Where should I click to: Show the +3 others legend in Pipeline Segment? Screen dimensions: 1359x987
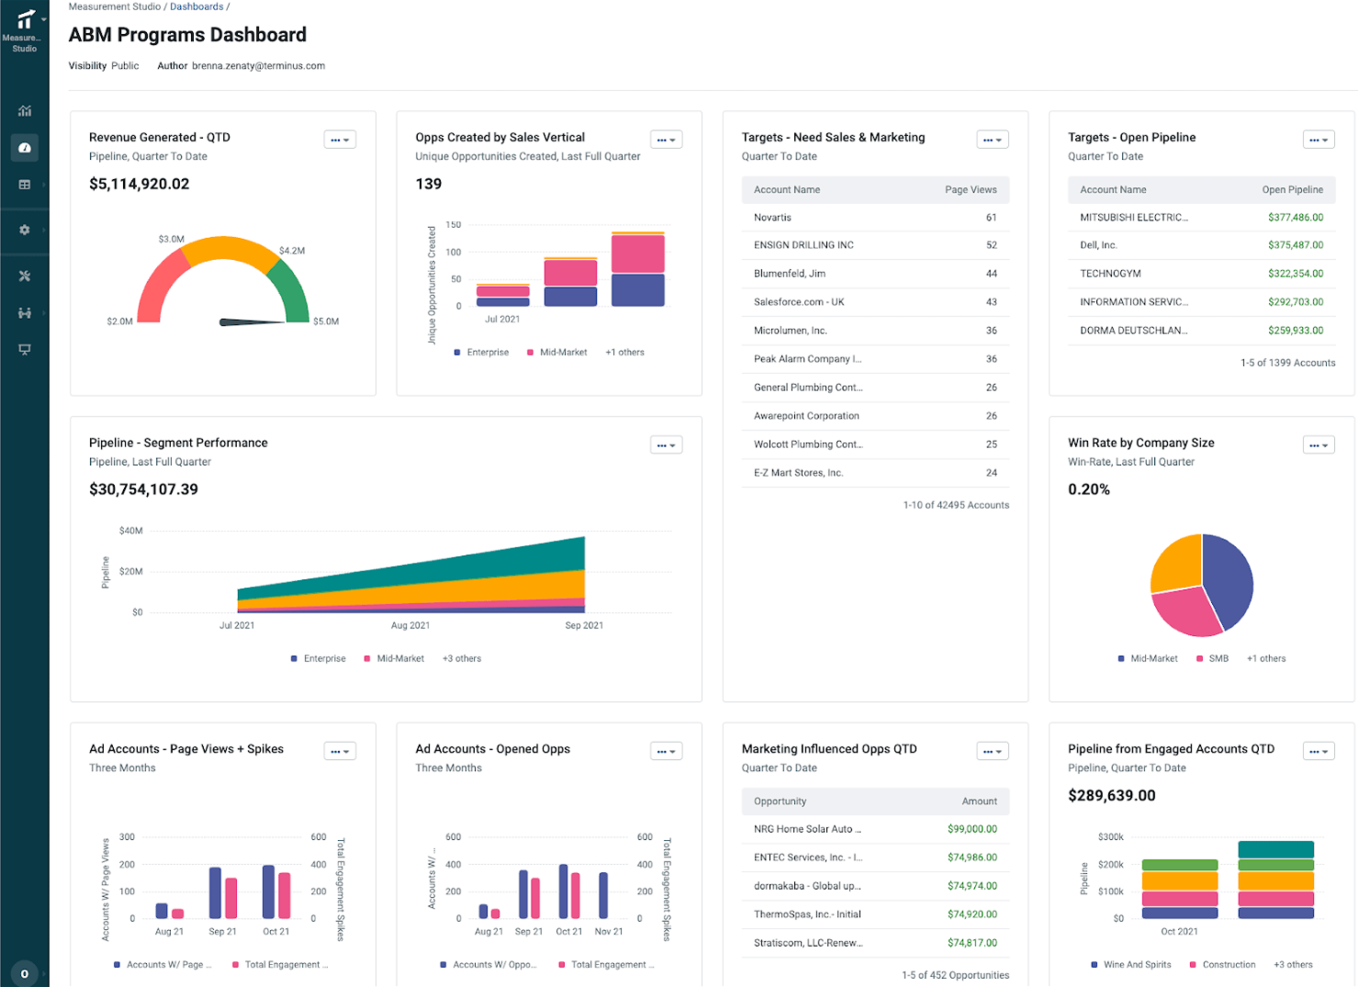462,658
